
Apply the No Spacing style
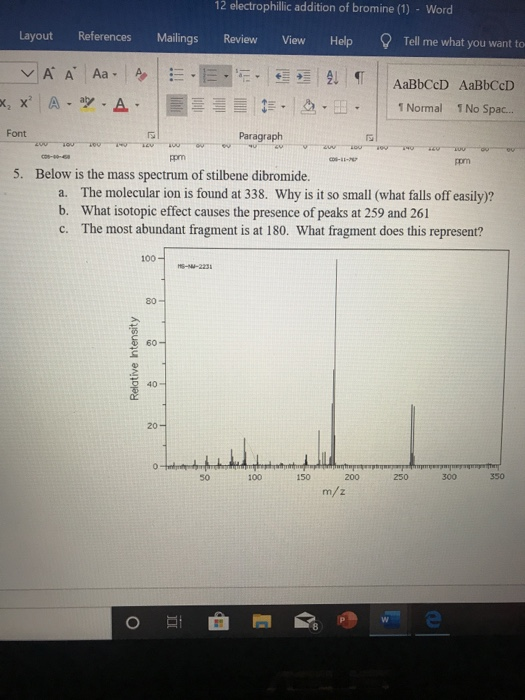pos(487,97)
